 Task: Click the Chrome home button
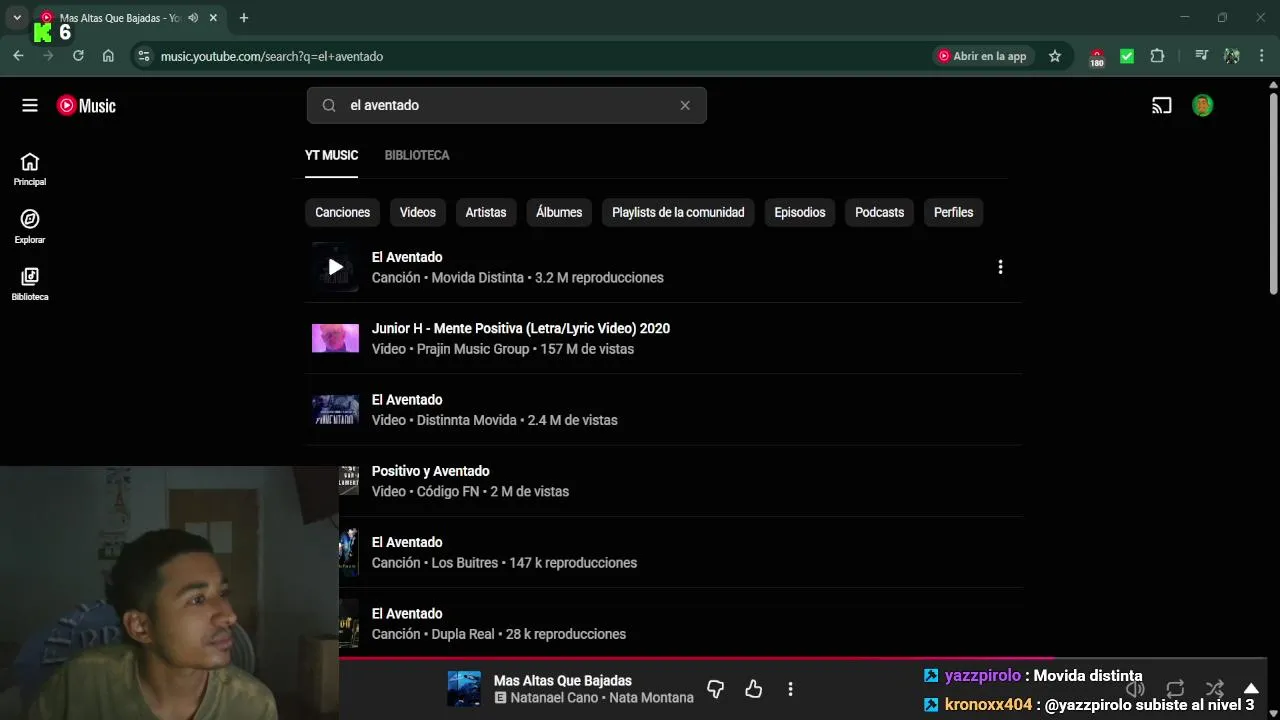tap(108, 56)
